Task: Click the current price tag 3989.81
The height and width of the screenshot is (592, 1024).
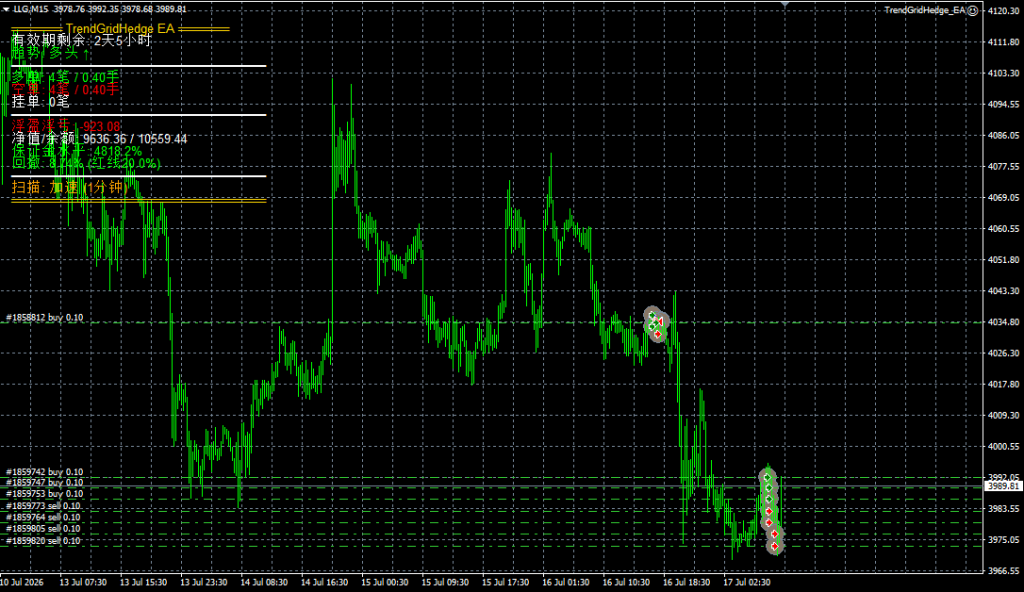Action: 1003,486
